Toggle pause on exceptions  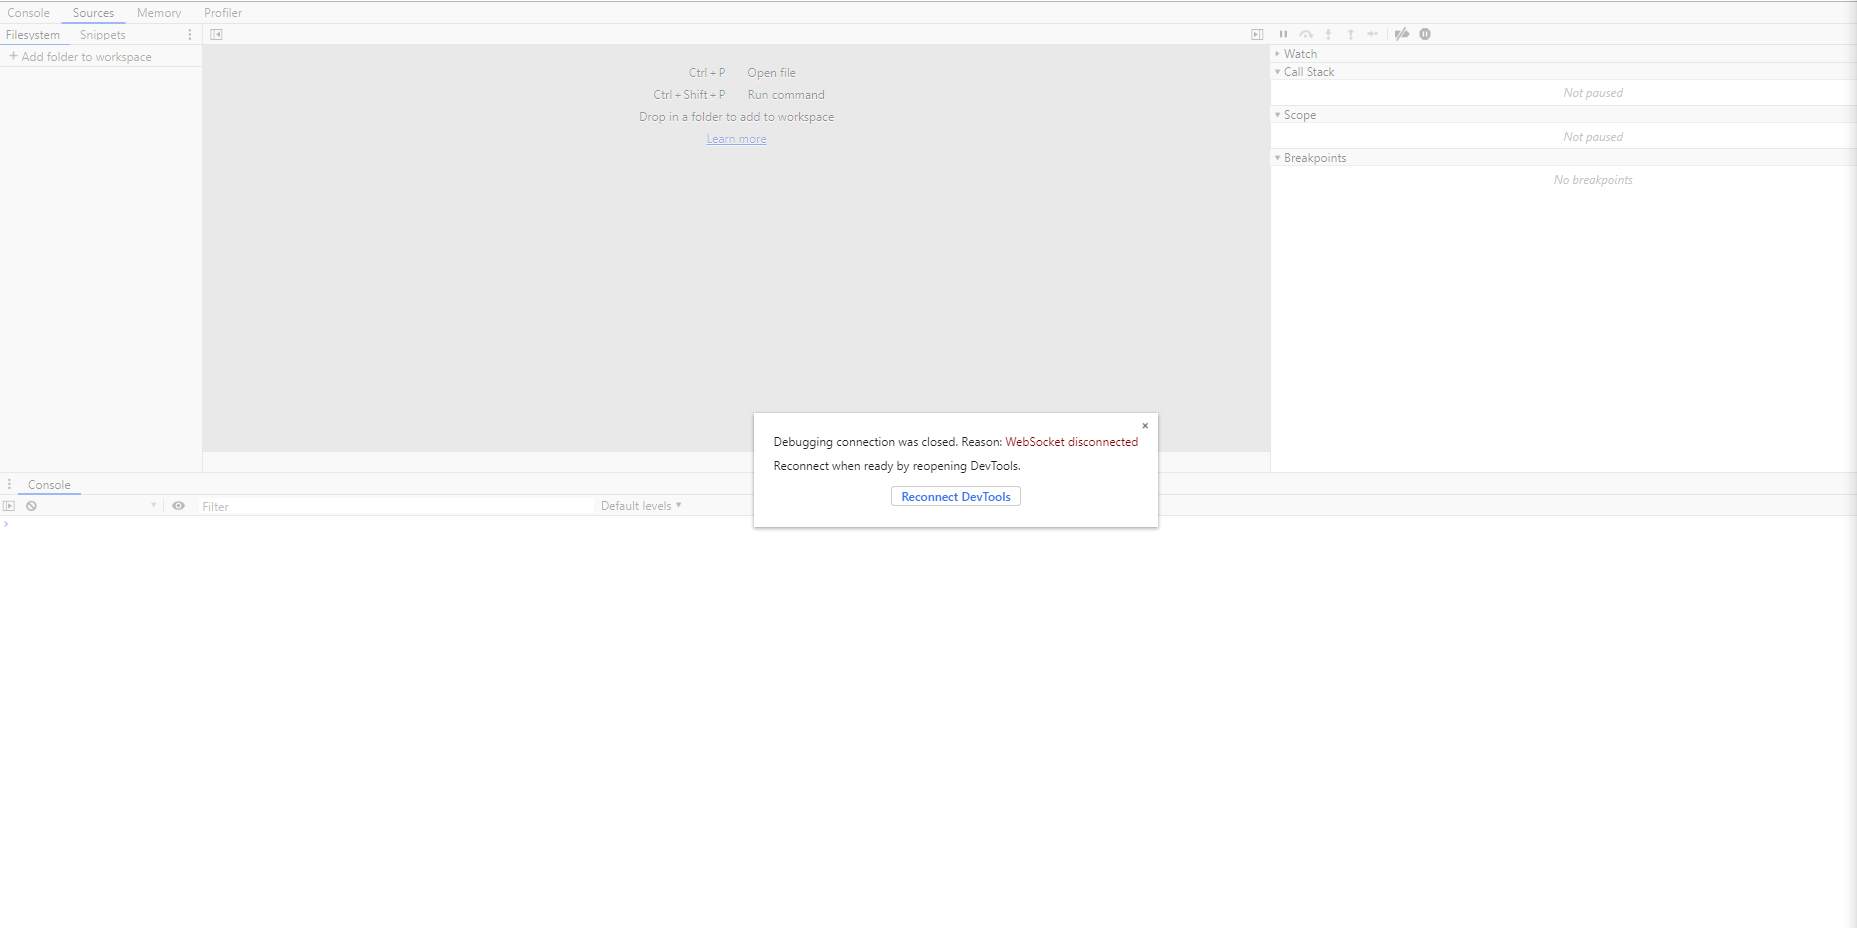(x=1425, y=34)
